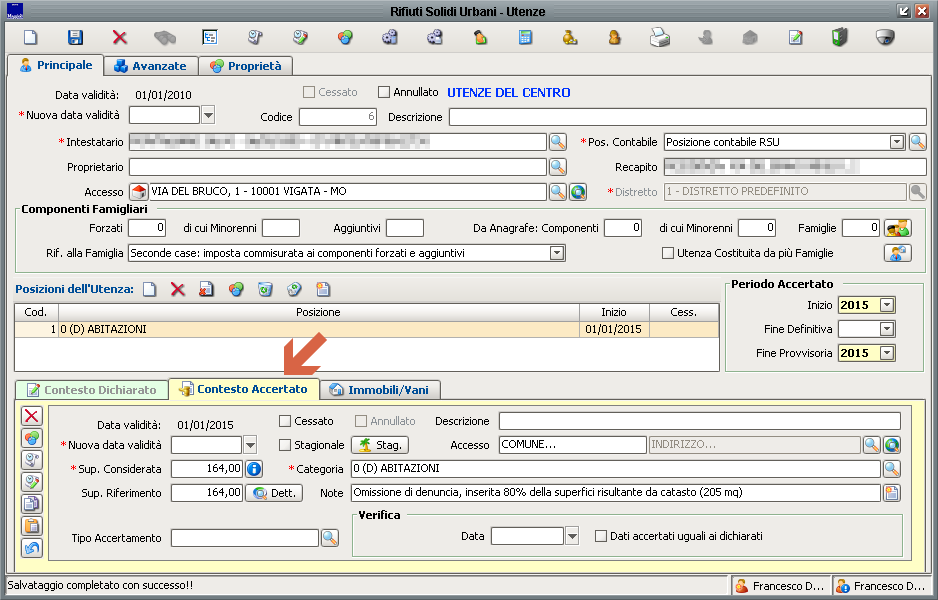Tick 'Utenza Costituita da più Famiglie' checkbox
Image resolution: width=938 pixels, height=600 pixels.
(668, 254)
